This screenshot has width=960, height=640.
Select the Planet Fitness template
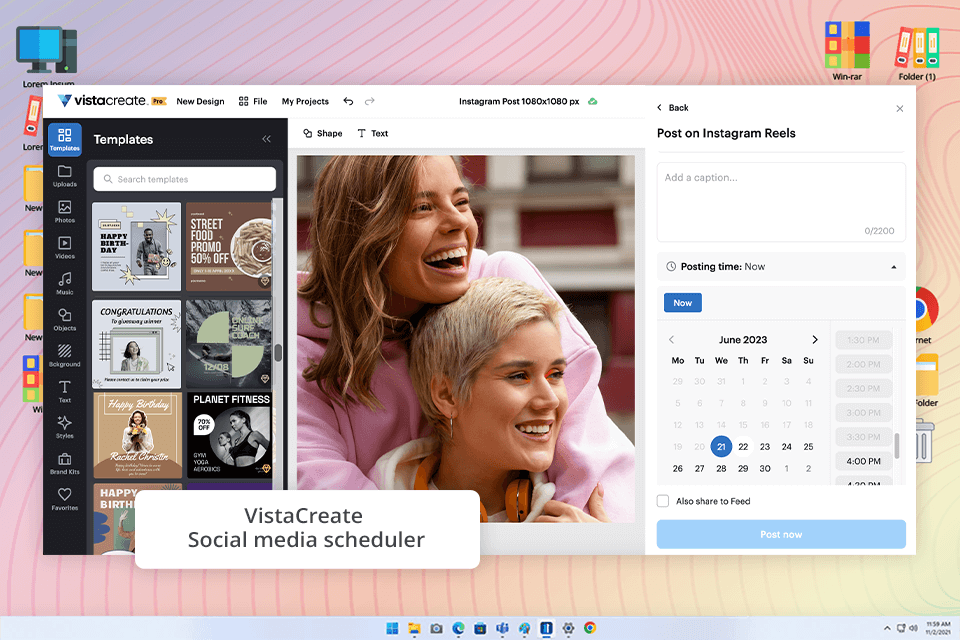click(228, 435)
